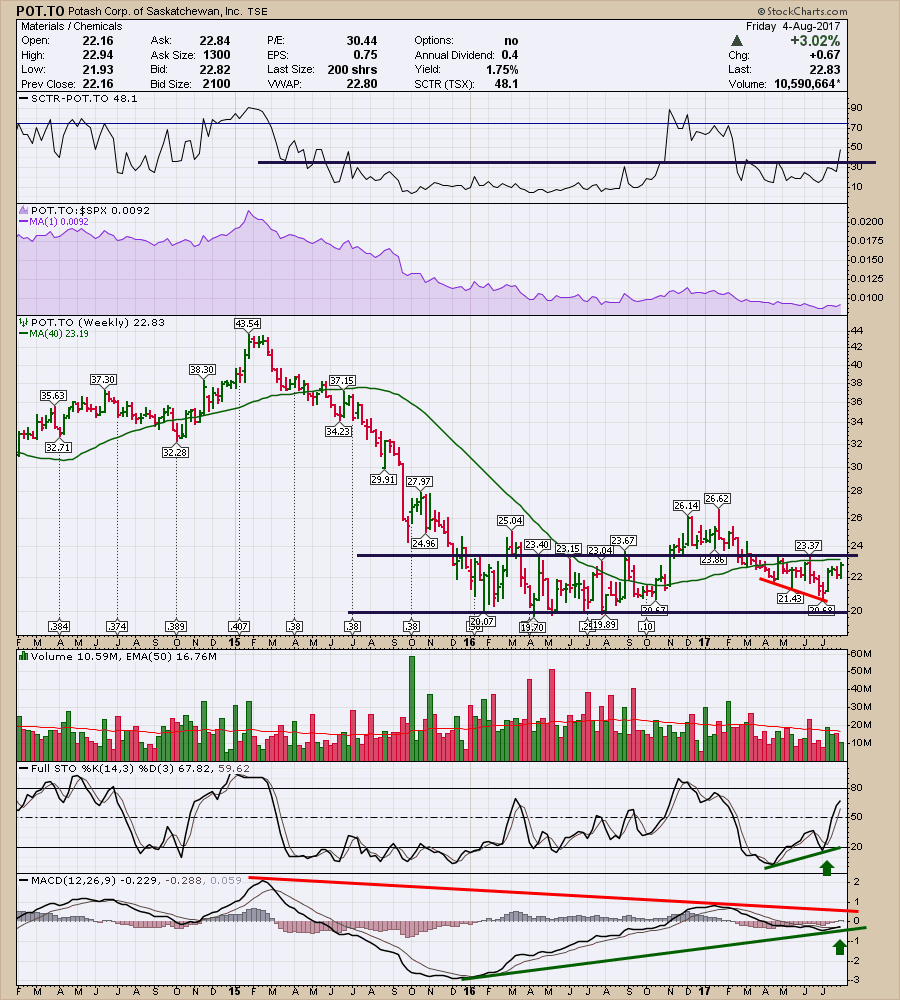The height and width of the screenshot is (1000, 900).
Task: Click the .407 dividend marker
Action: point(239,626)
